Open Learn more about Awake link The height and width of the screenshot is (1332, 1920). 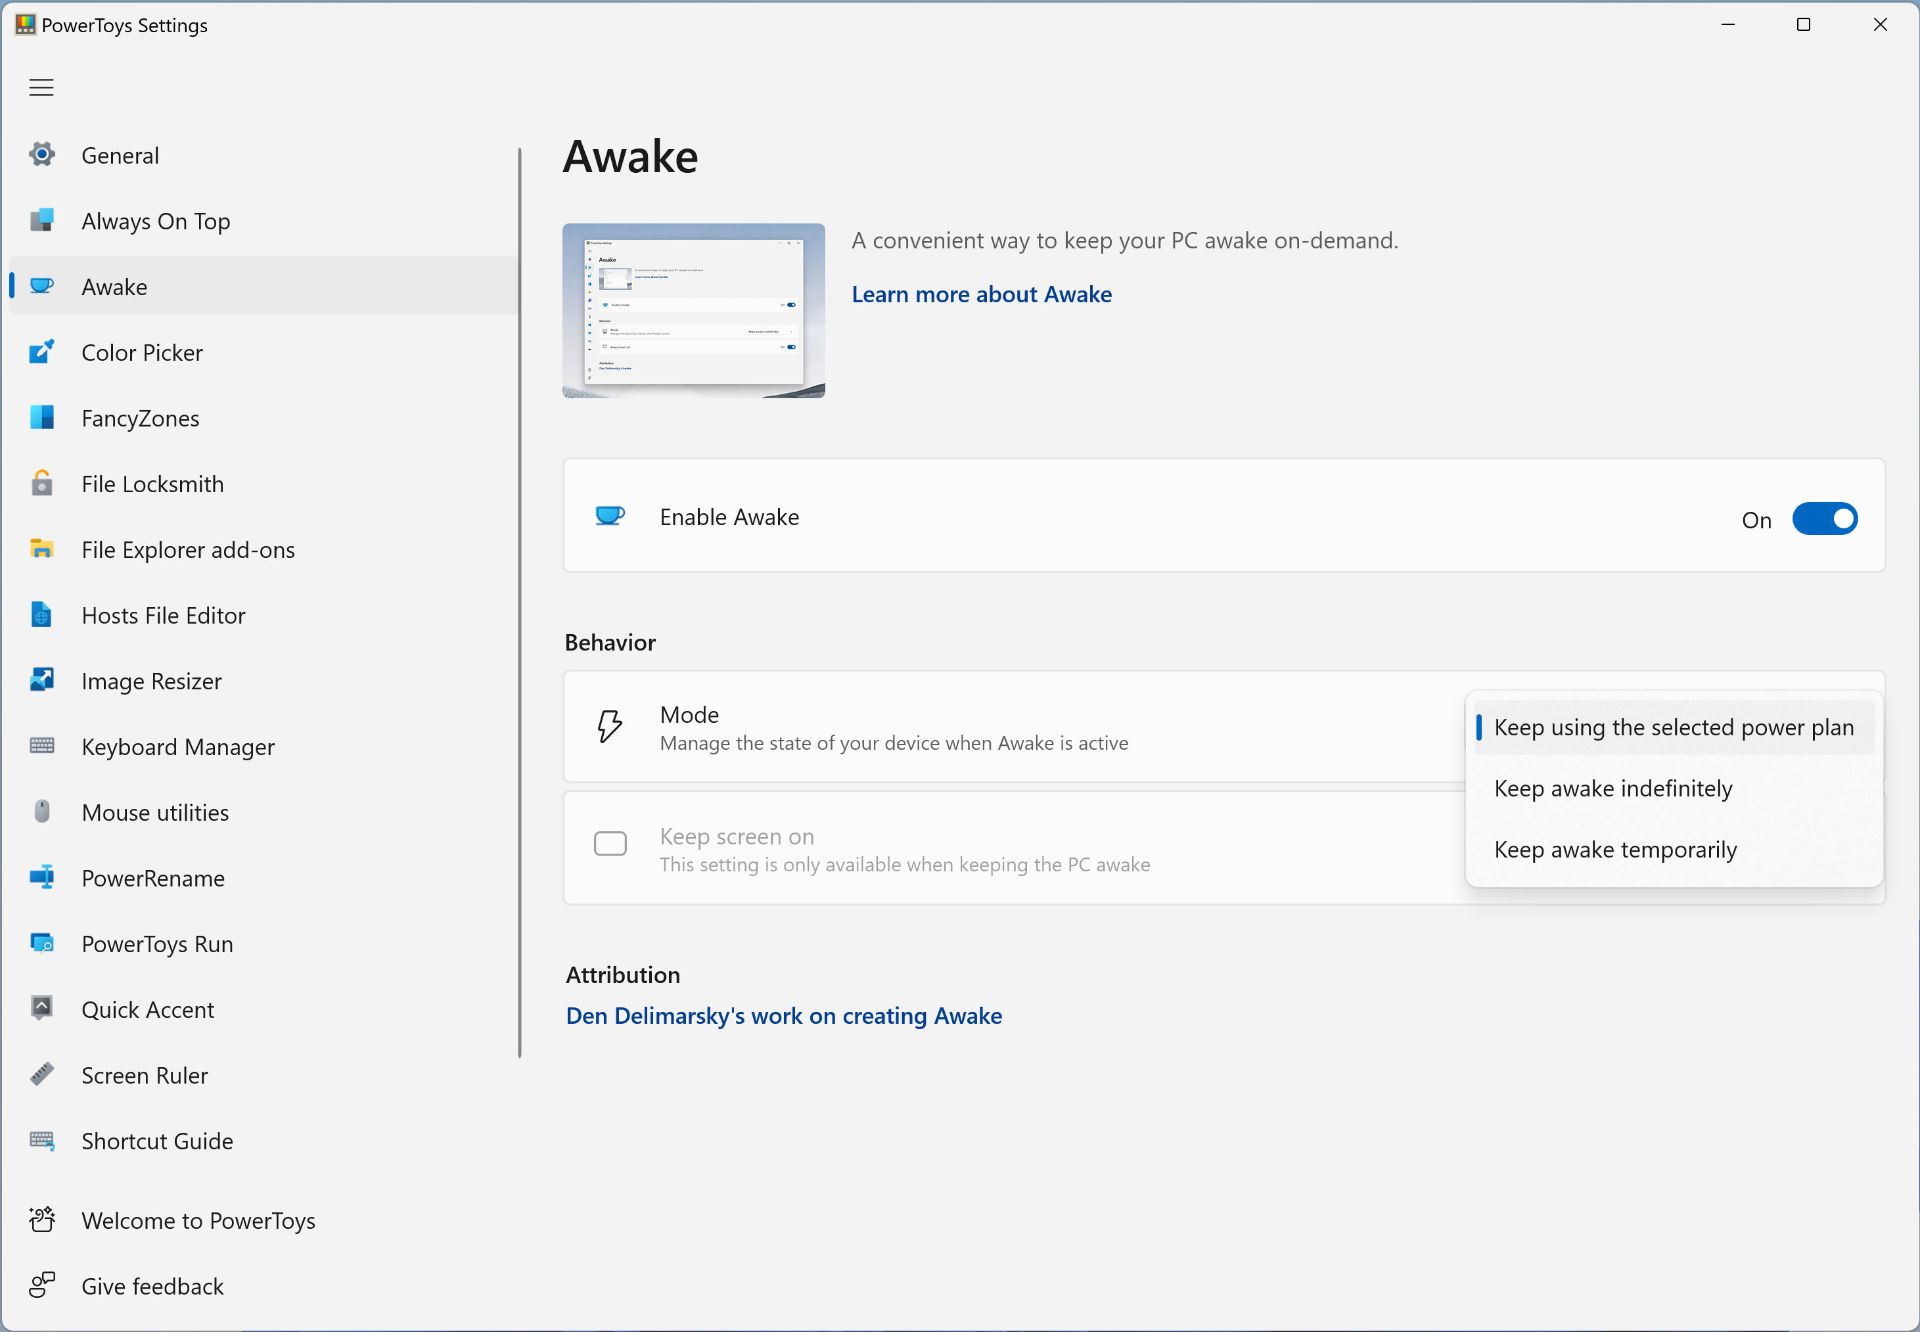point(981,294)
